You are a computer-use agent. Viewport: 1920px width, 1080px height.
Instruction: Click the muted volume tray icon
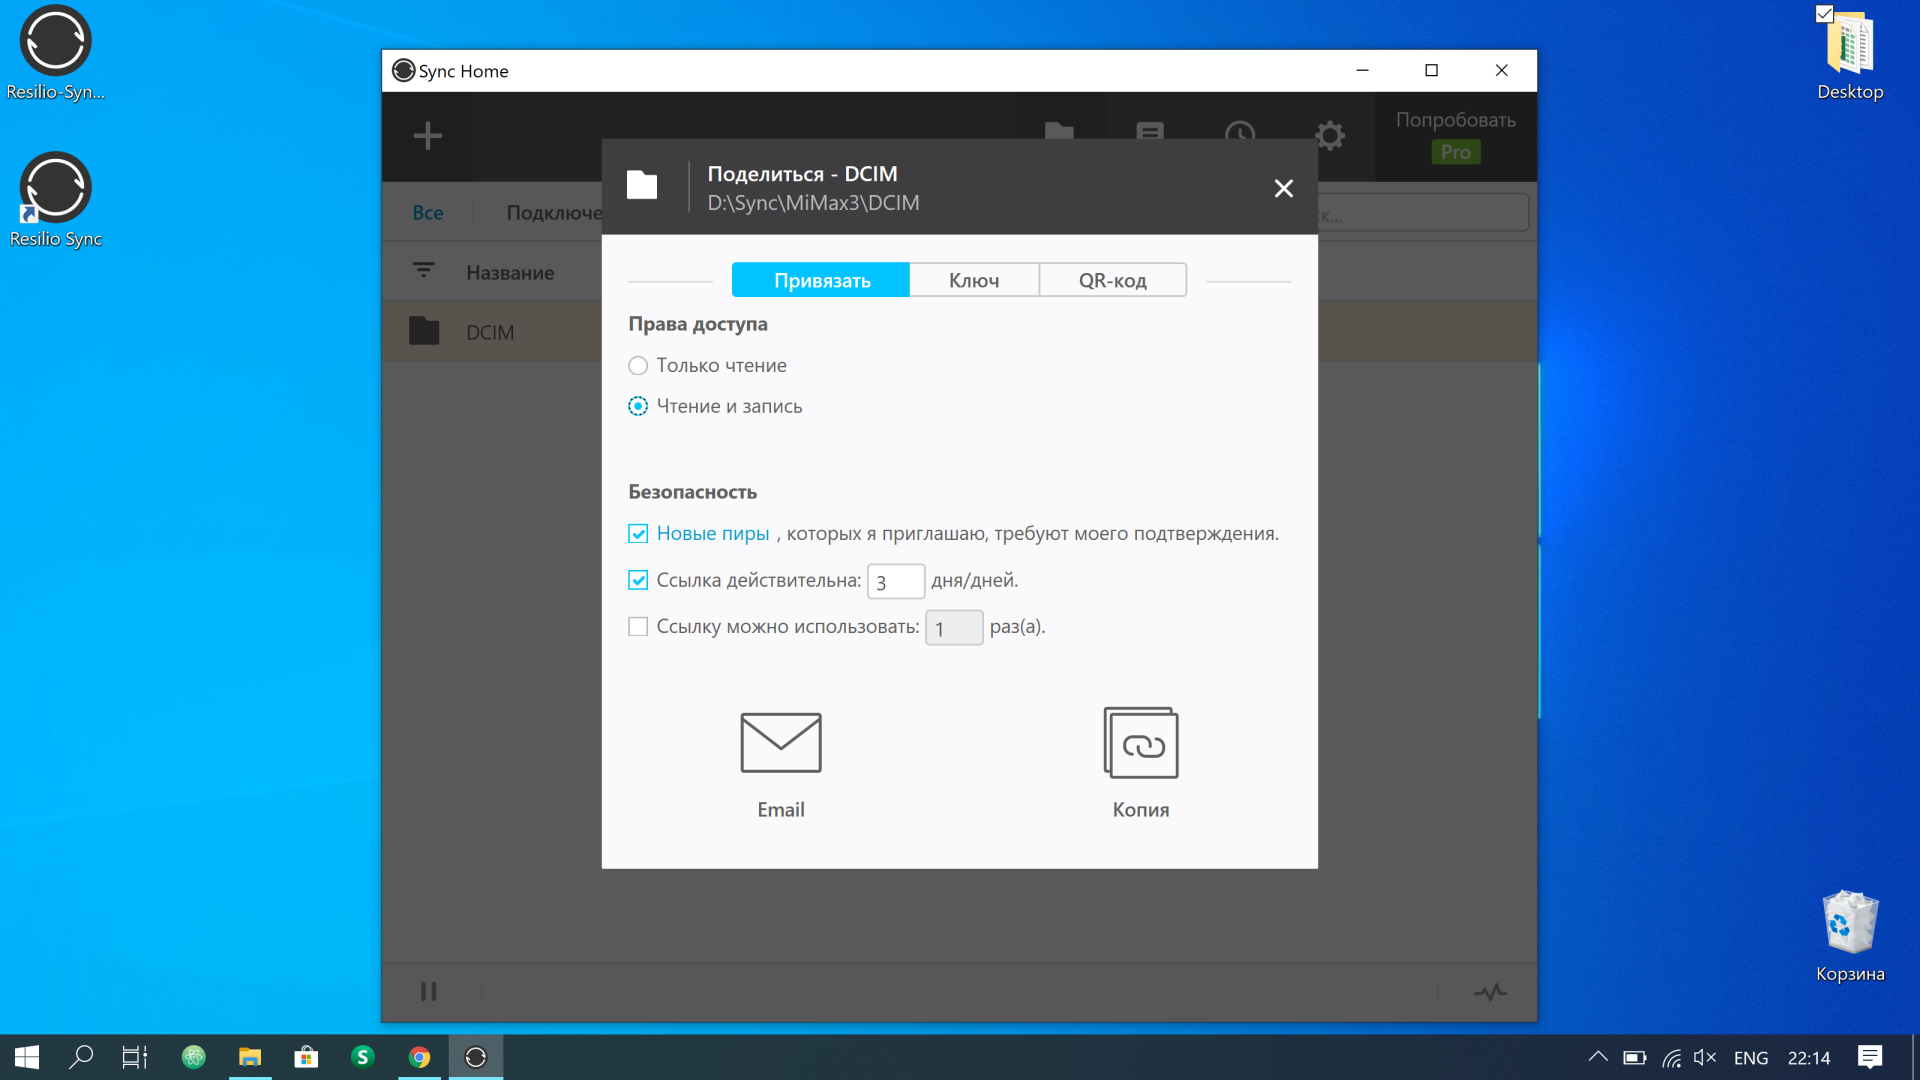[1705, 1057]
